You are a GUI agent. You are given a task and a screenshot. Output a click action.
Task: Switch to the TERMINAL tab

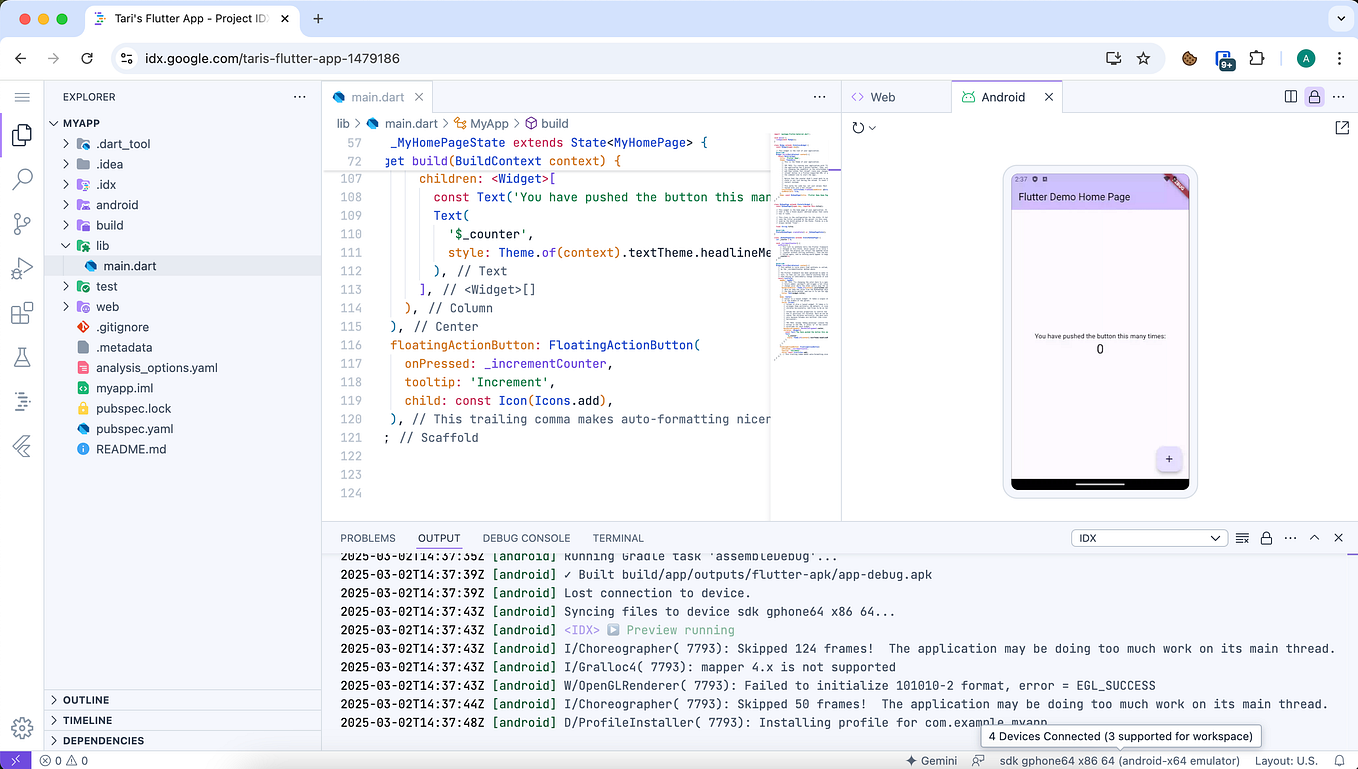(618, 538)
